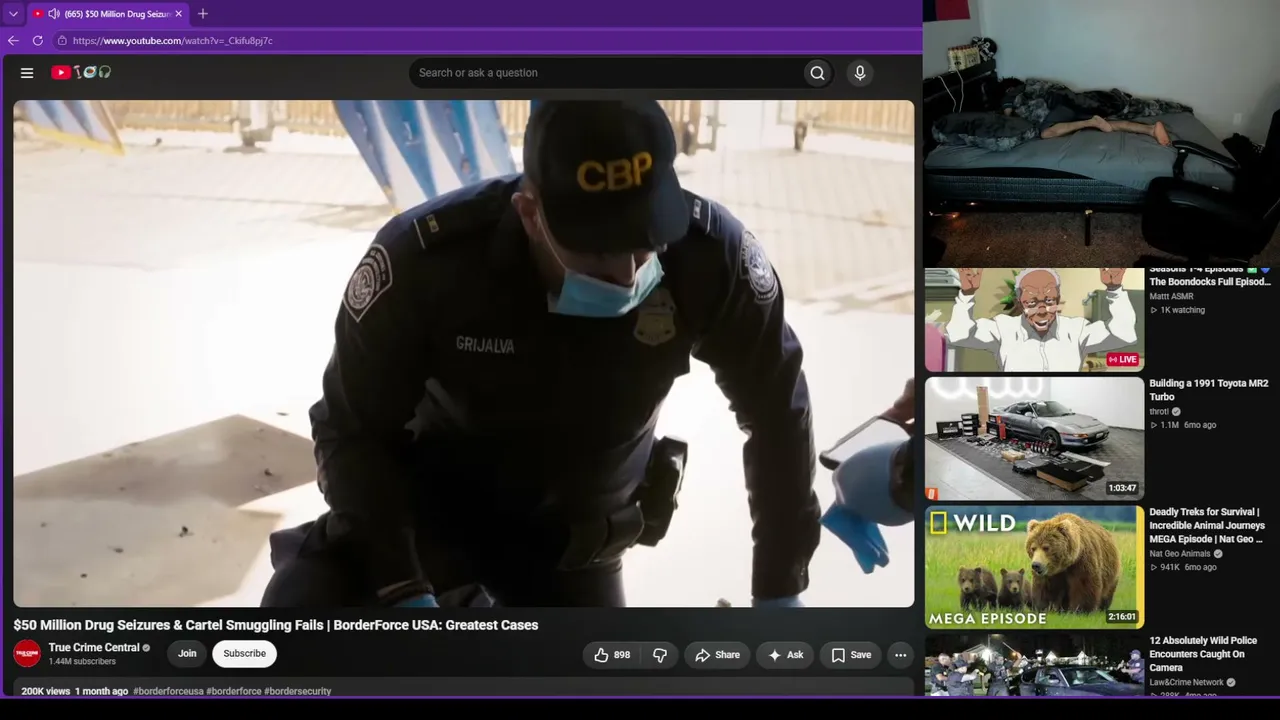Click the verified badge beside True Crime Central
The height and width of the screenshot is (720, 1280).
(x=146, y=648)
